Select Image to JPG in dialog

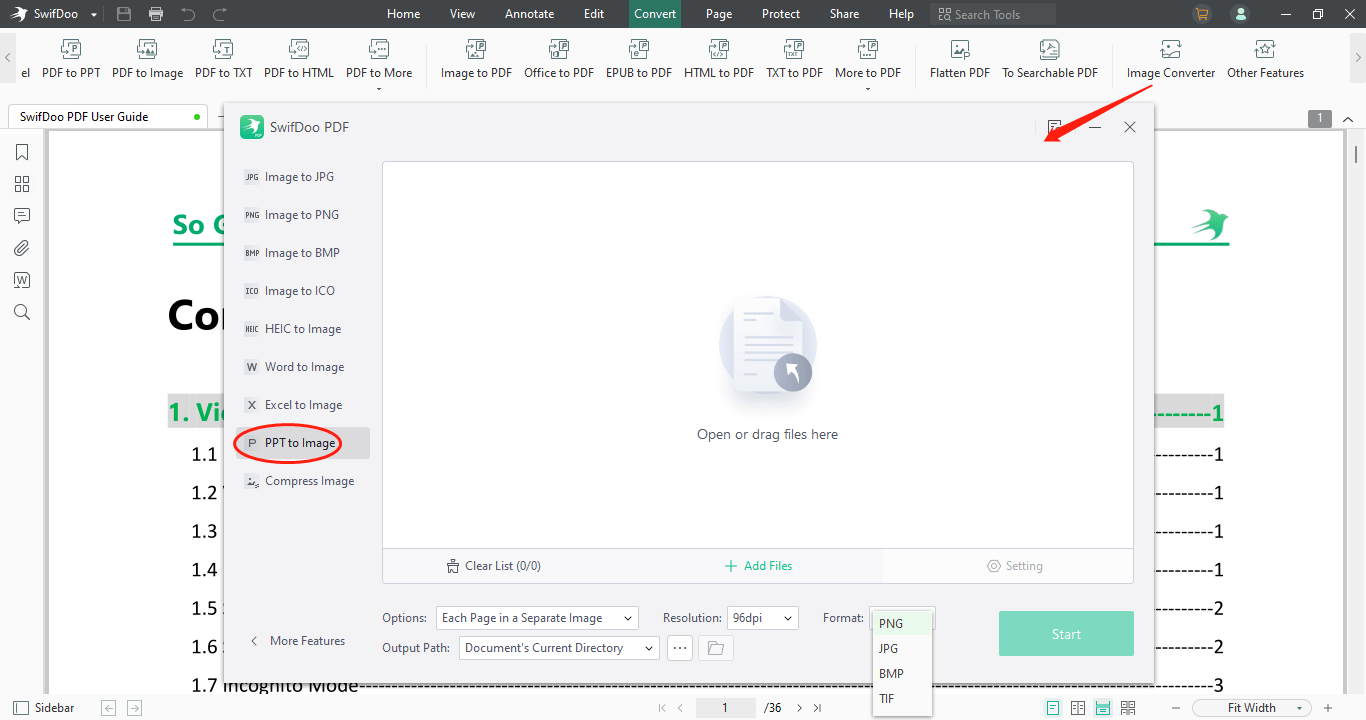click(x=302, y=177)
